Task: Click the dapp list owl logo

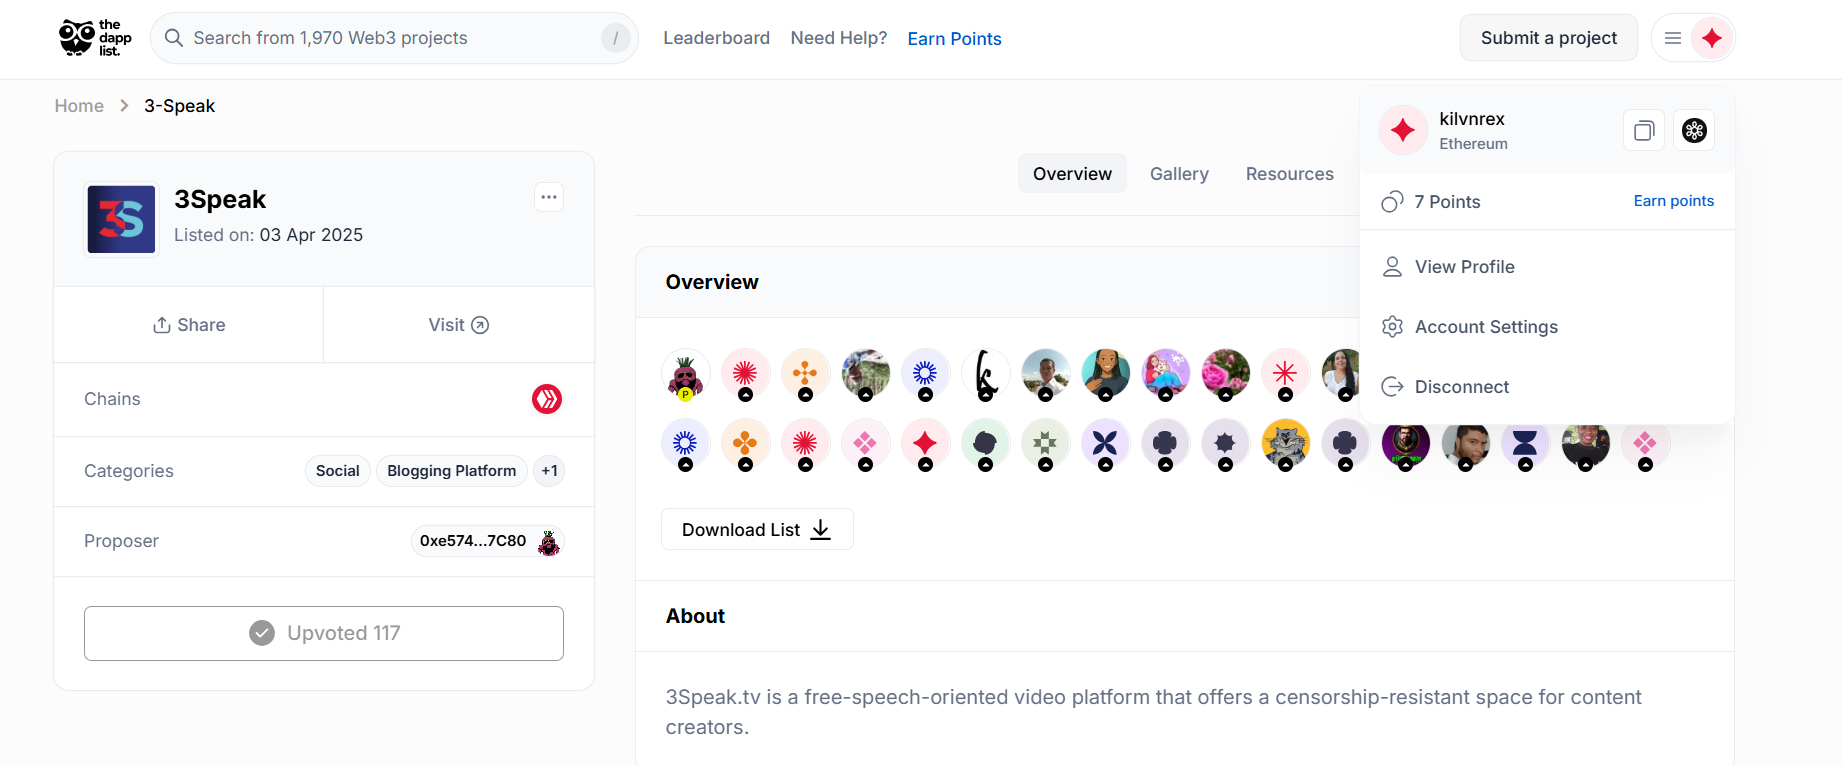Action: click(x=95, y=38)
